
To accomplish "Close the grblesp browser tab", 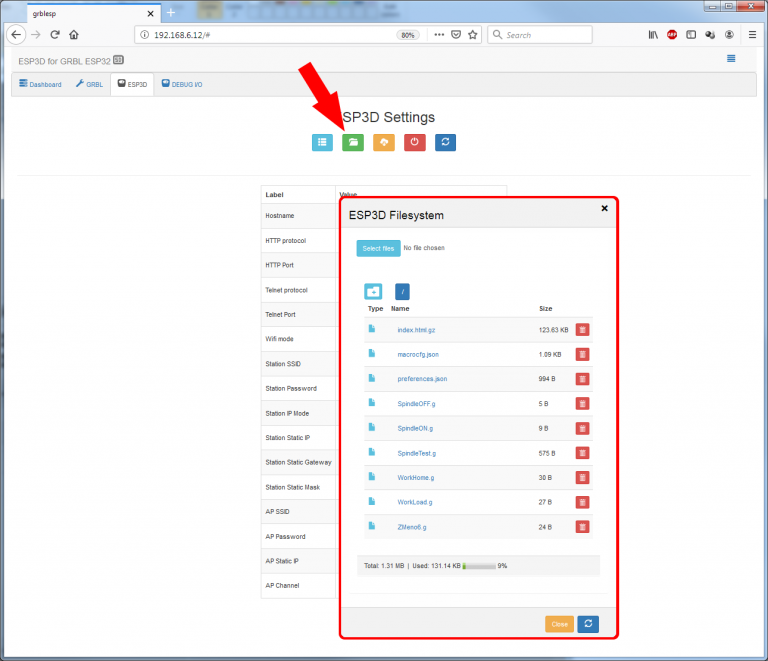I will (x=150, y=14).
